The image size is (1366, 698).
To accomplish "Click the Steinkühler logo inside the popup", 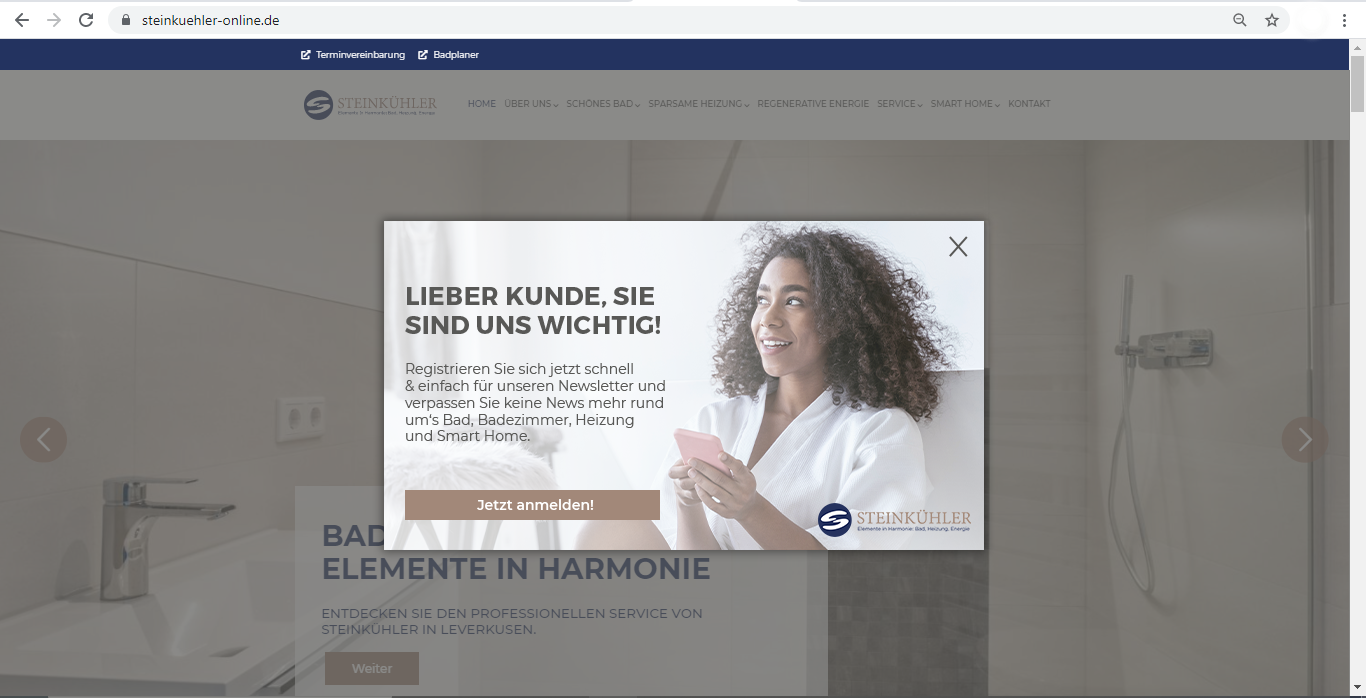I will (x=894, y=520).
